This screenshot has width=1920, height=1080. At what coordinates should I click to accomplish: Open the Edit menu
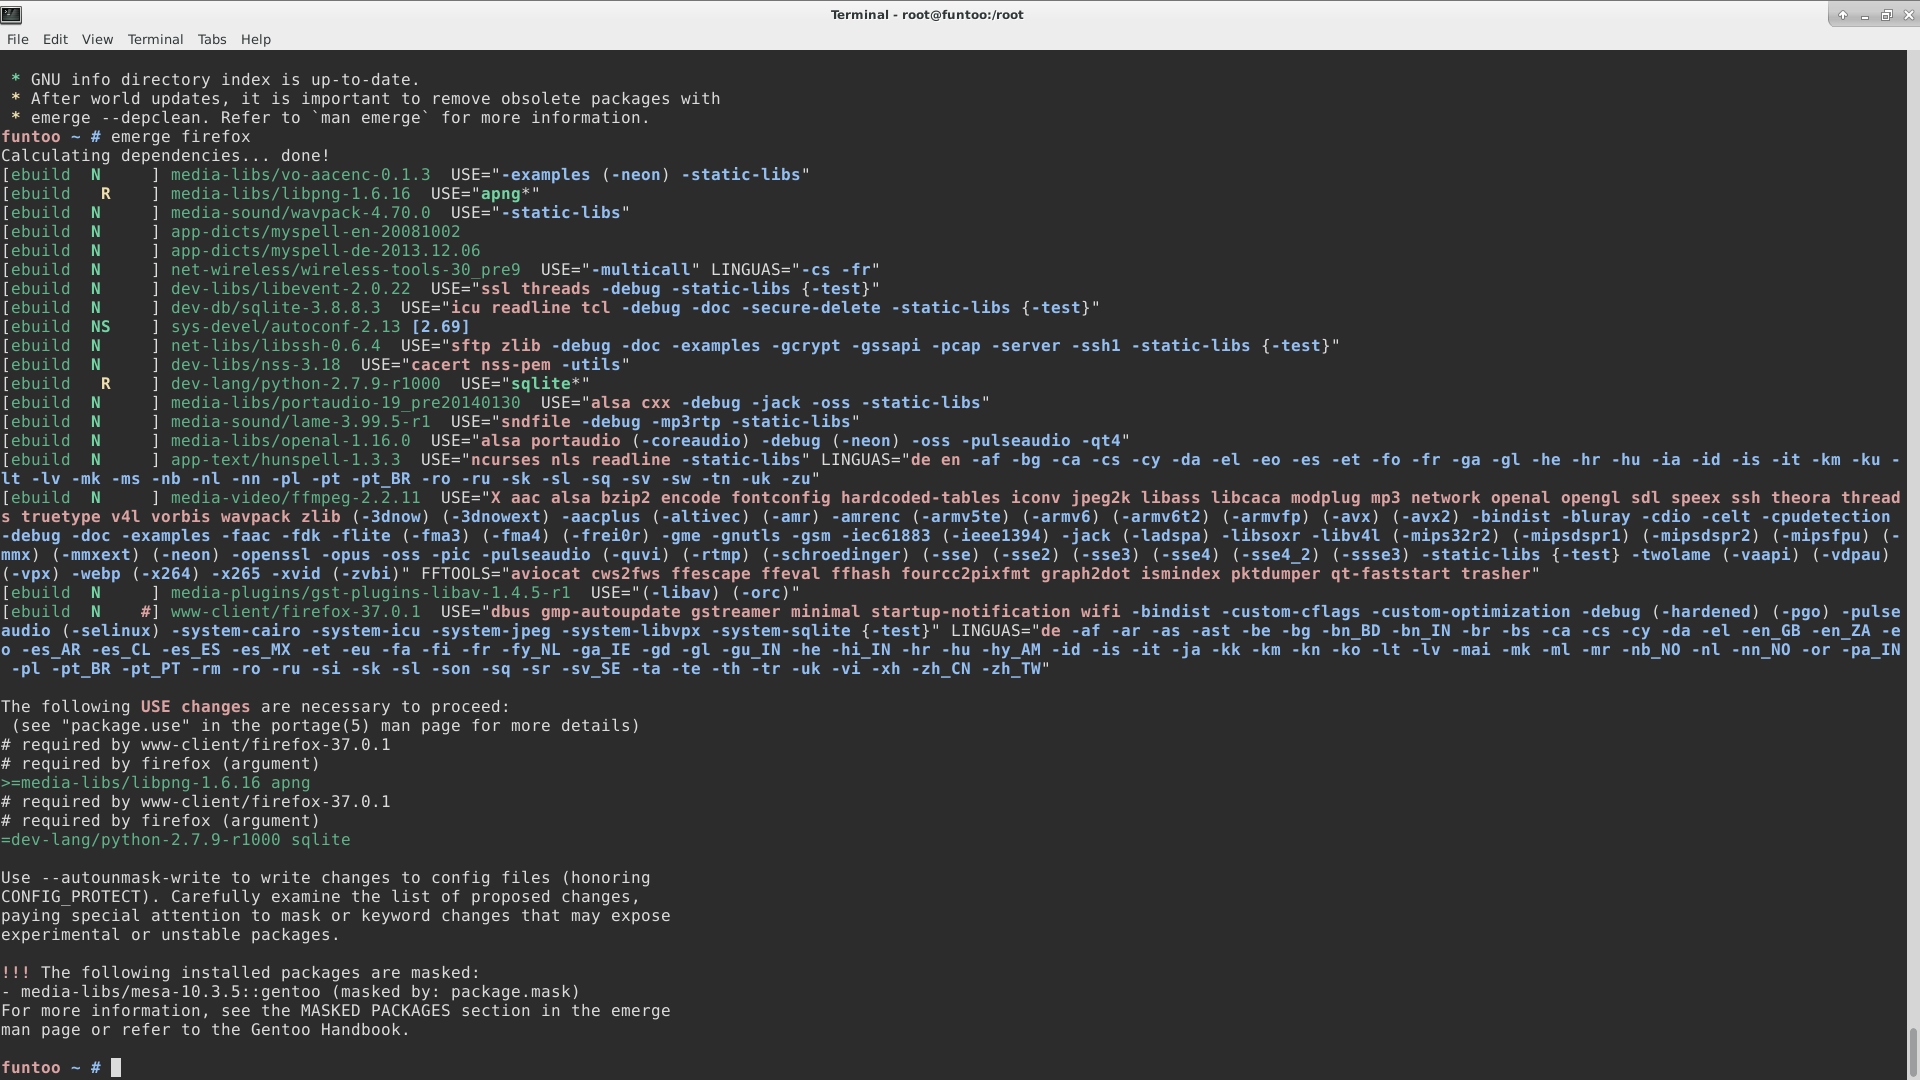tap(55, 39)
